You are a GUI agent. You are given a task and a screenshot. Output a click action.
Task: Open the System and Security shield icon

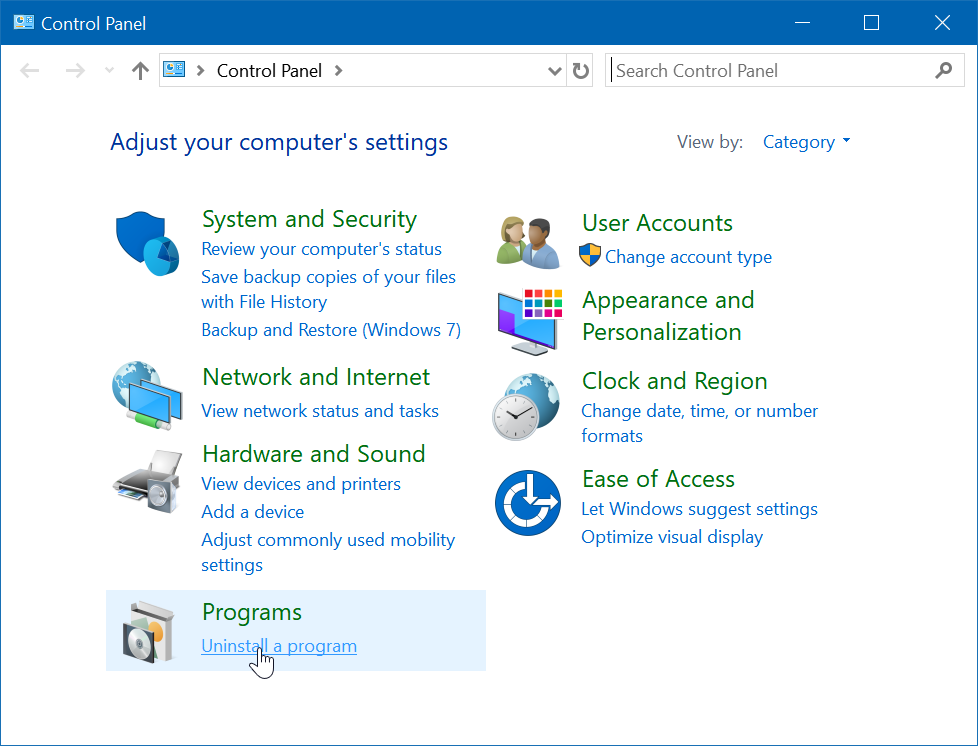pyautogui.click(x=147, y=243)
